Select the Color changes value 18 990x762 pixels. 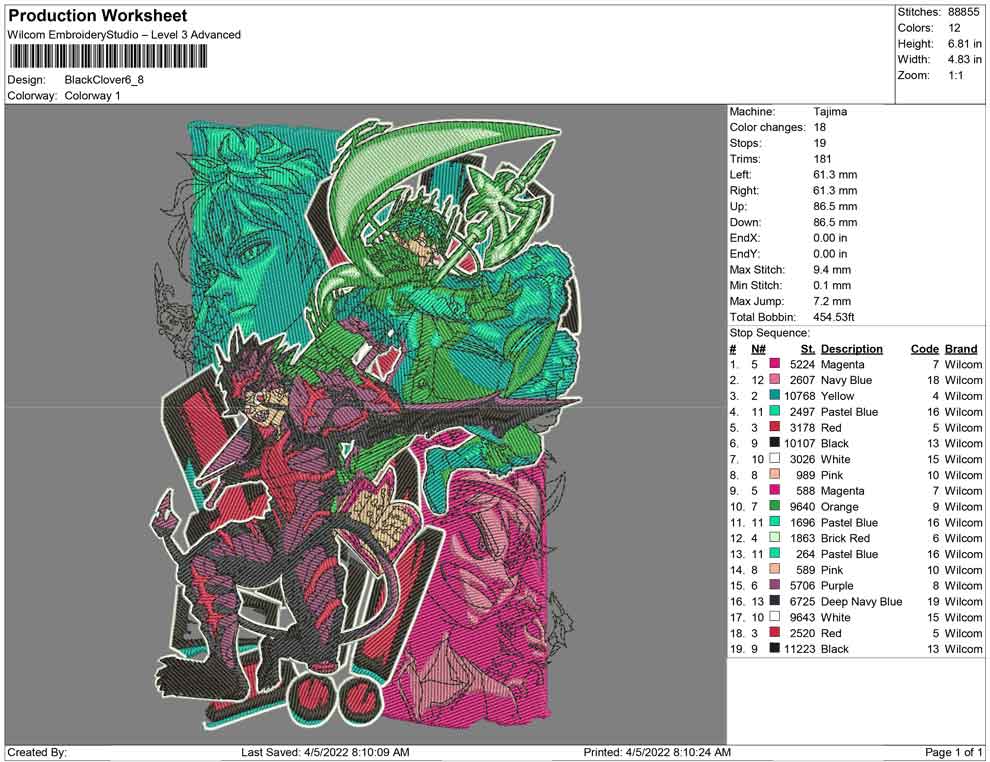pos(820,128)
